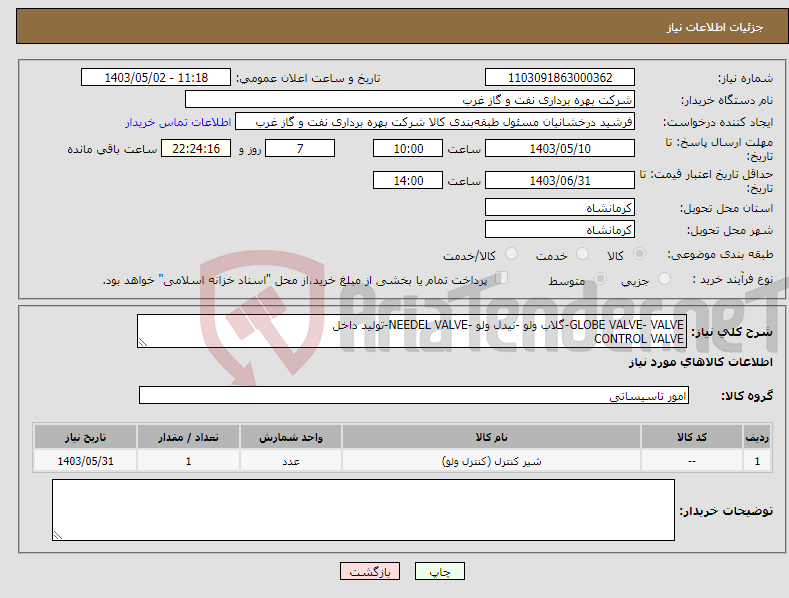The width and height of the screenshot is (789, 598).
Task: Click the general description text area
Action: pyautogui.click(x=412, y=331)
